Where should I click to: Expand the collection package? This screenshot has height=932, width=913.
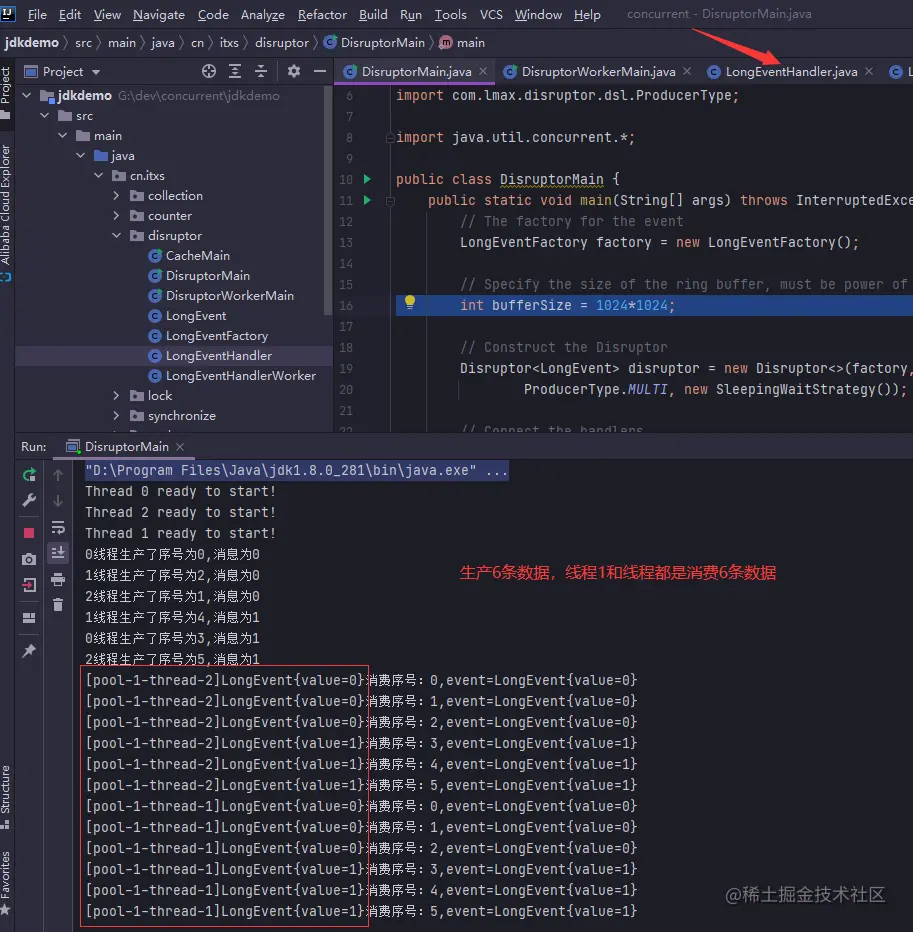tap(117, 196)
